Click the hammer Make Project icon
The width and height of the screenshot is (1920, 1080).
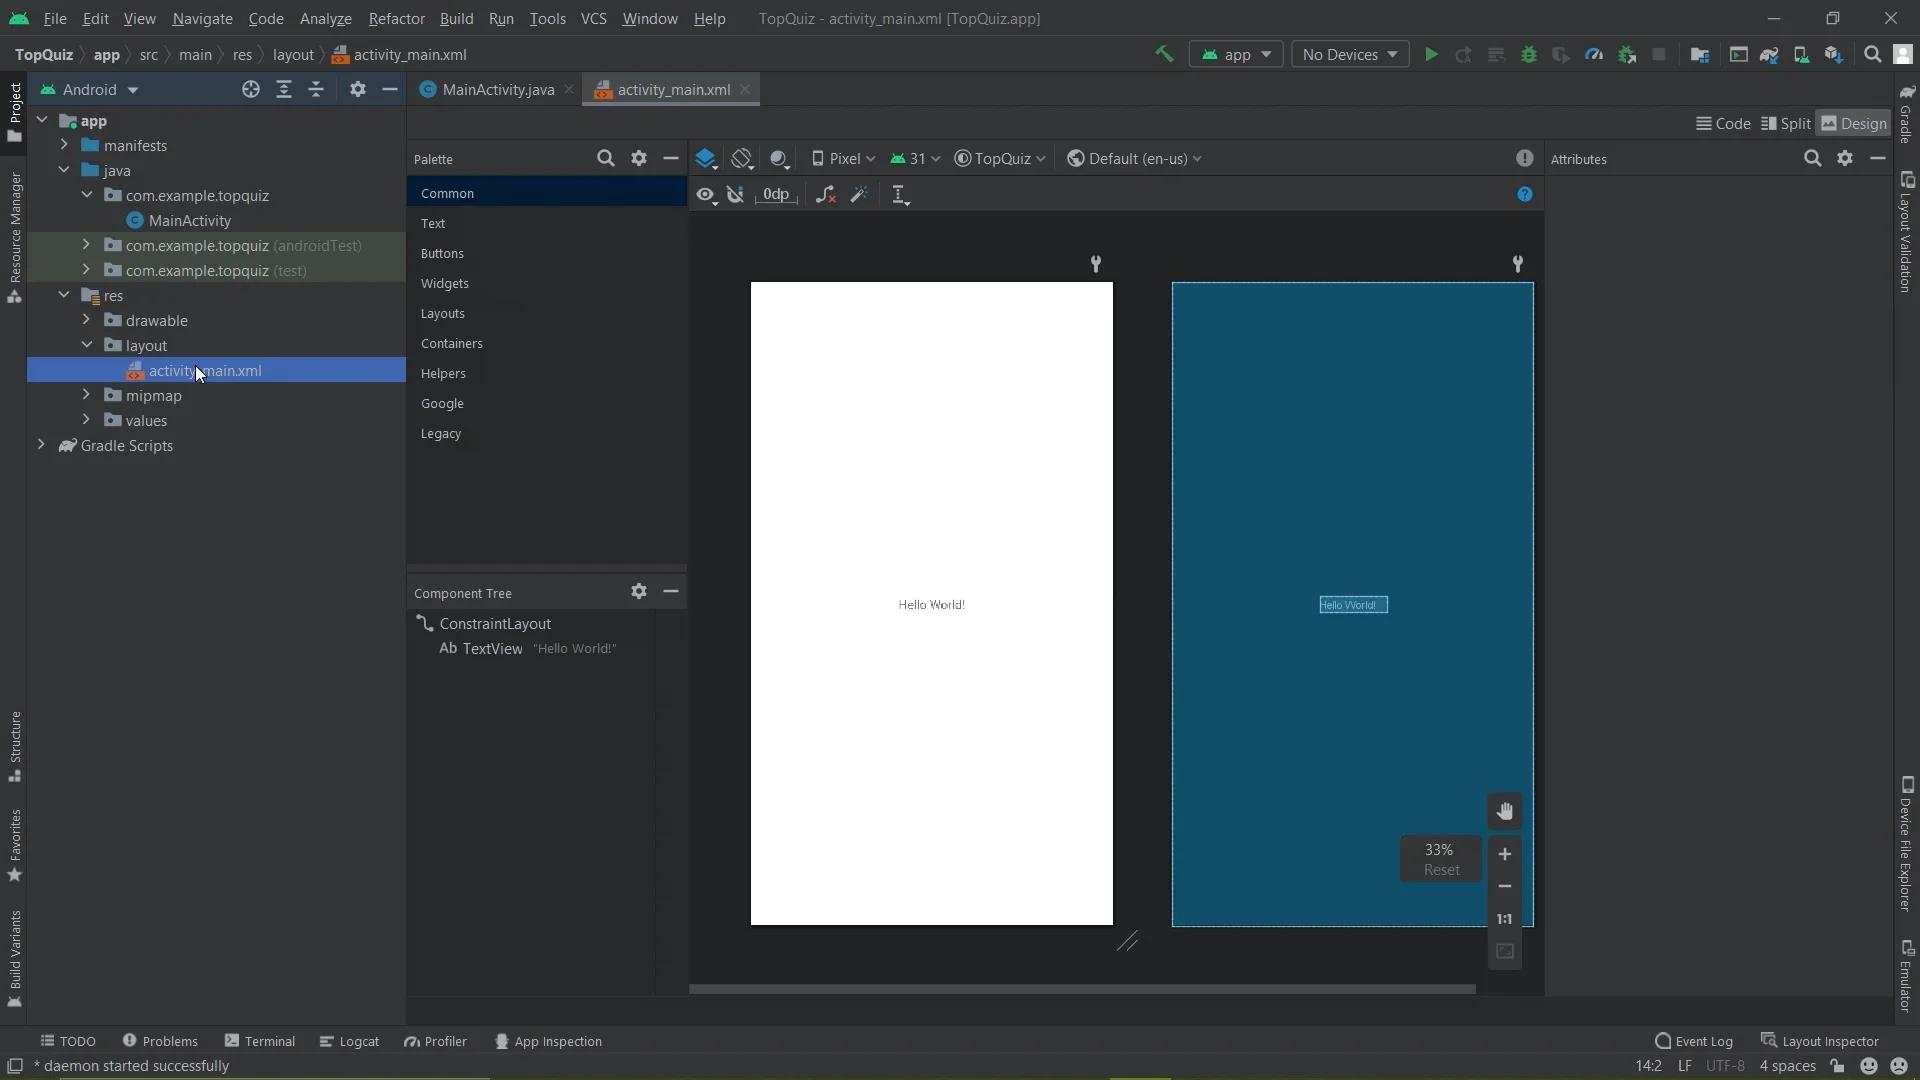pos(1164,55)
